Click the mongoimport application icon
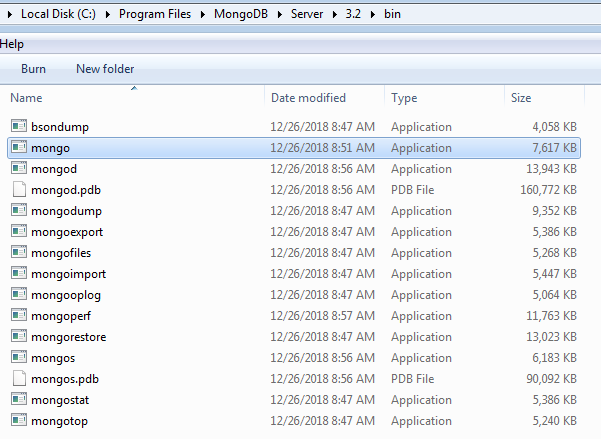Viewport: 601px width, 439px height. 19,273
